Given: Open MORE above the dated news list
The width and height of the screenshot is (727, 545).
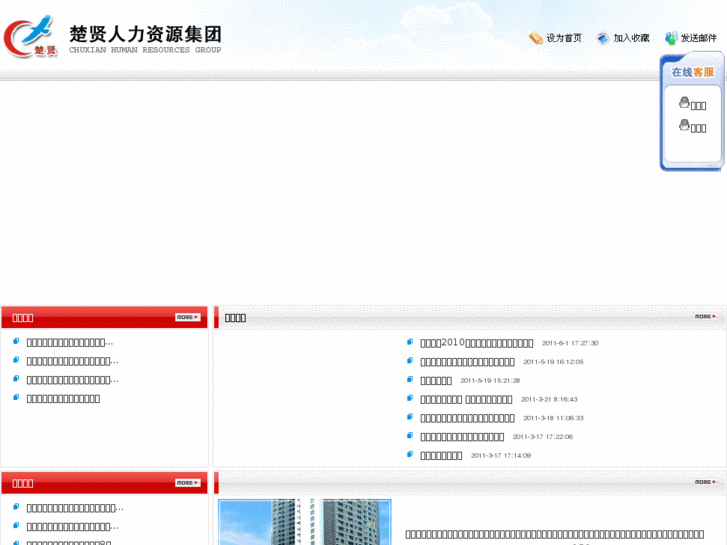Looking at the screenshot, I should [x=705, y=316].
